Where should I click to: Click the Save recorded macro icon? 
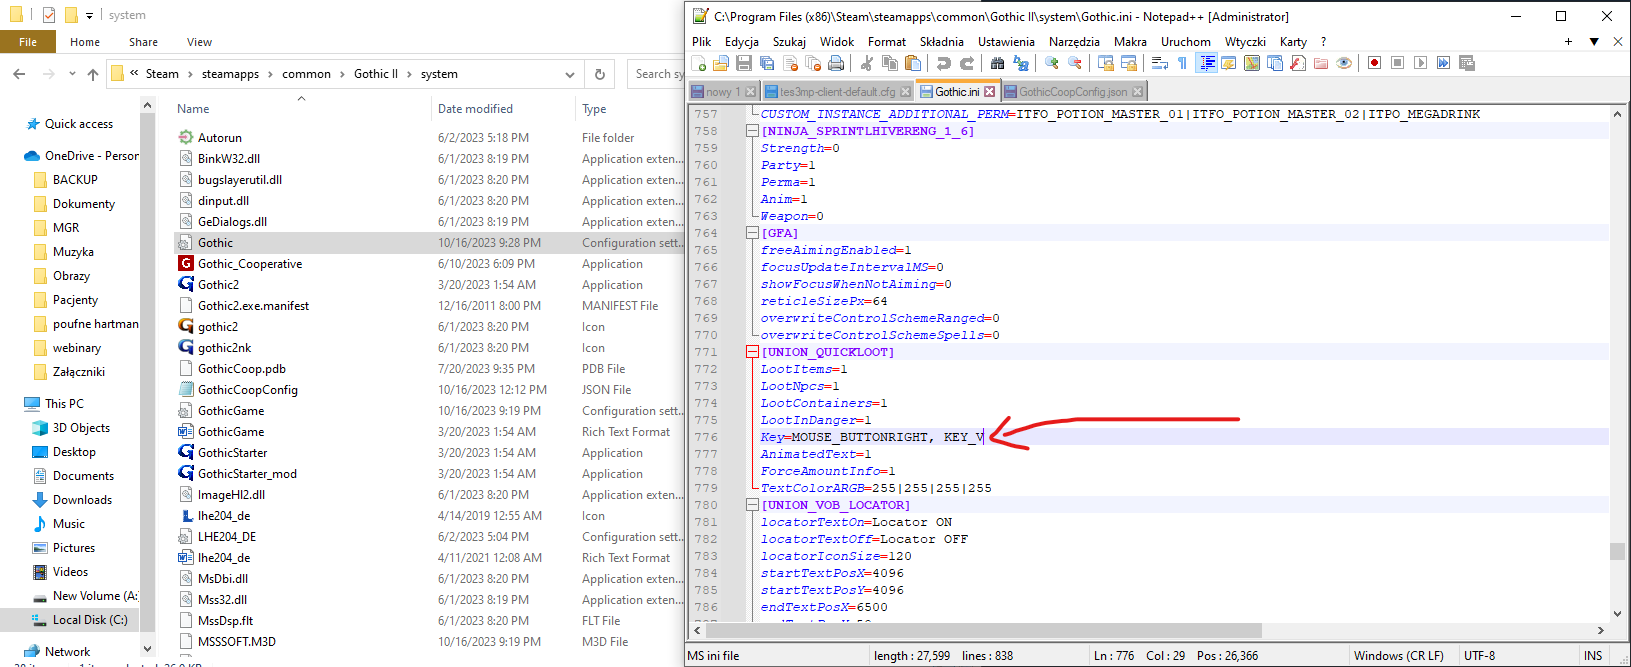click(1466, 63)
